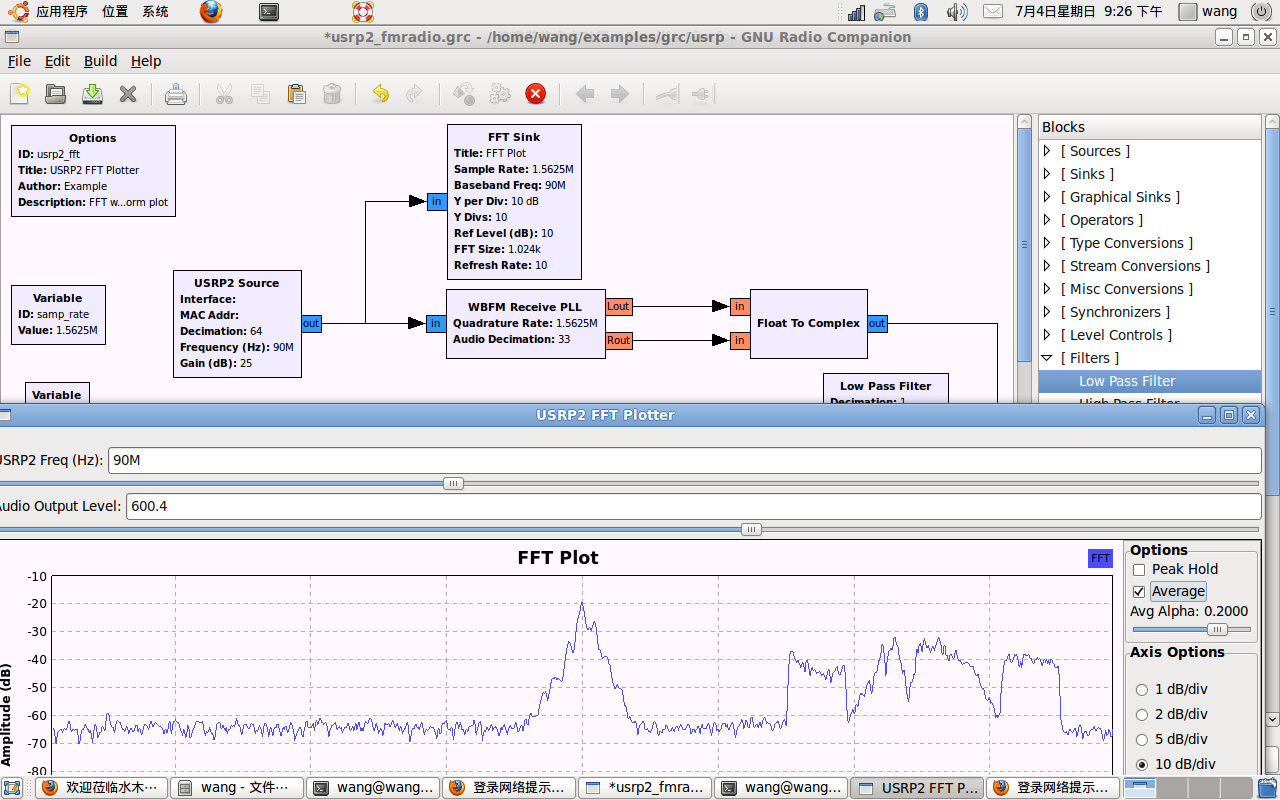Viewport: 1280px width, 800px height.
Task: Execute the flow graph gears icon
Action: (500, 94)
